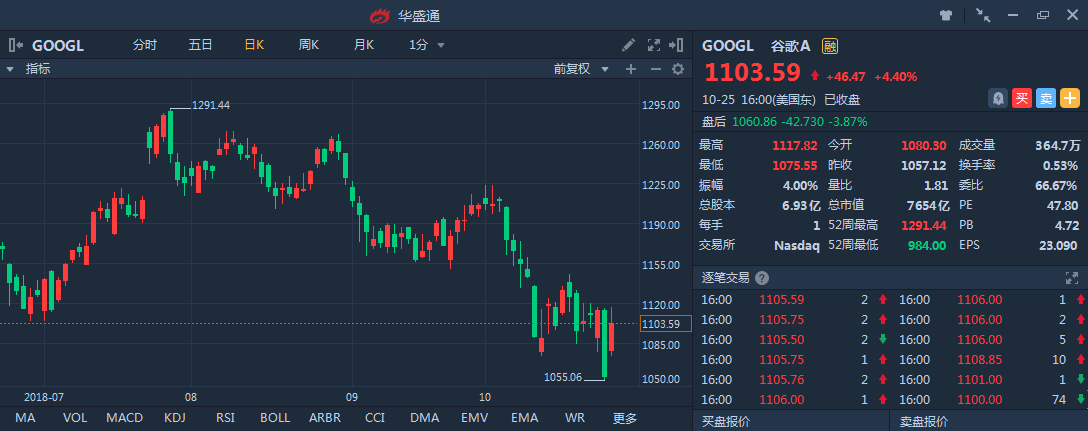Select the BOLL indicator
Image resolution: width=1088 pixels, height=431 pixels.
275,418
